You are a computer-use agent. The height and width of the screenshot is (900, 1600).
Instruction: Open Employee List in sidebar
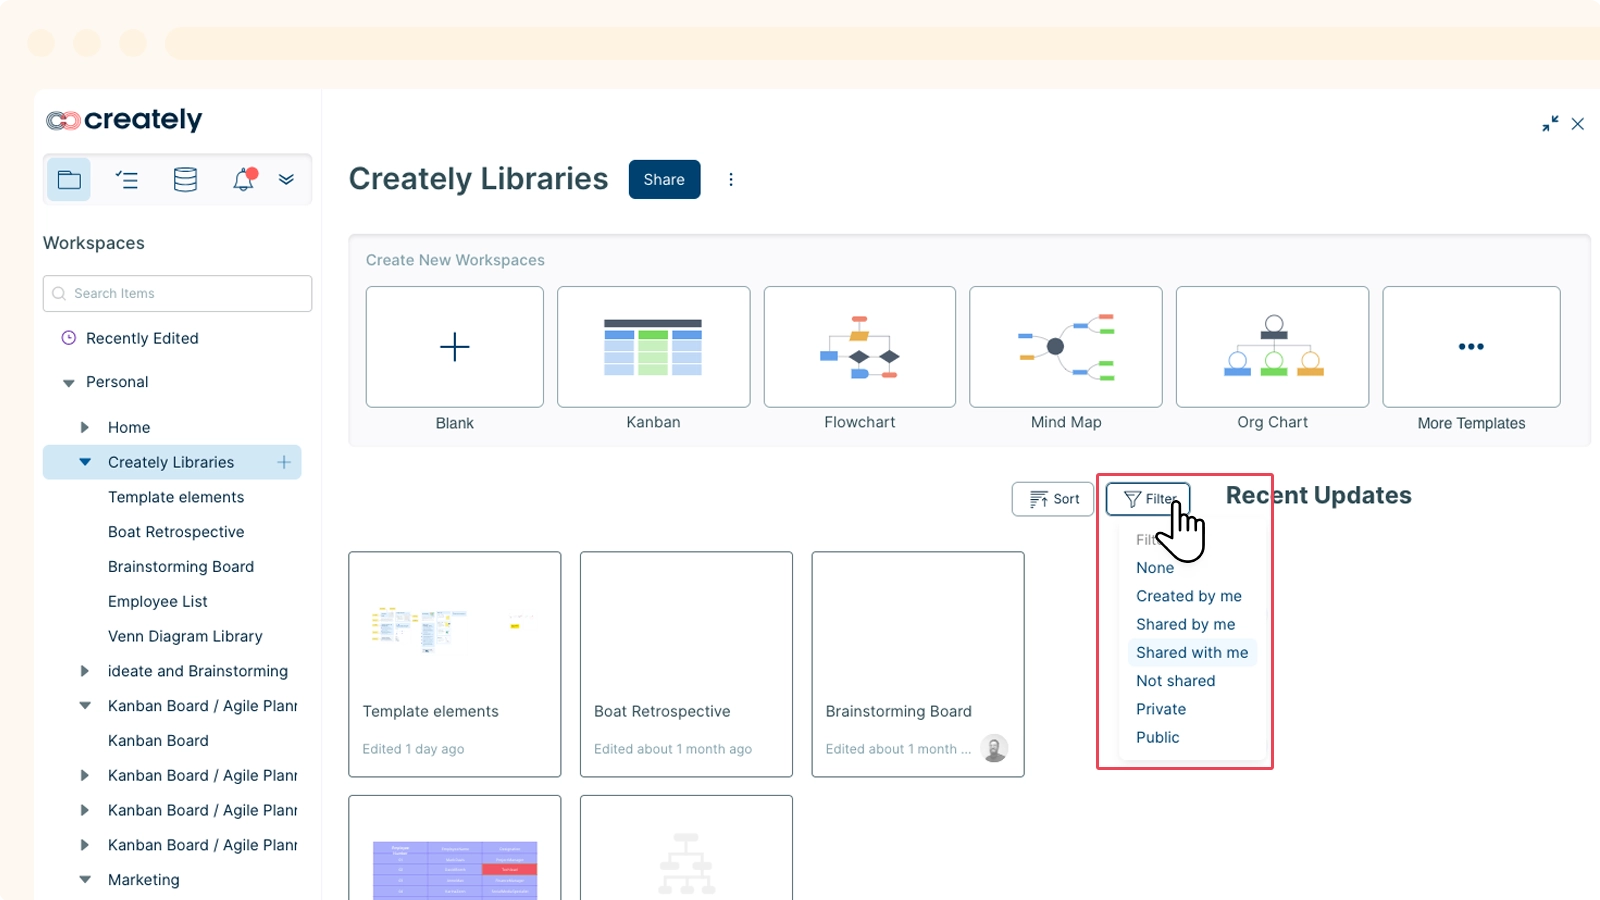158,602
